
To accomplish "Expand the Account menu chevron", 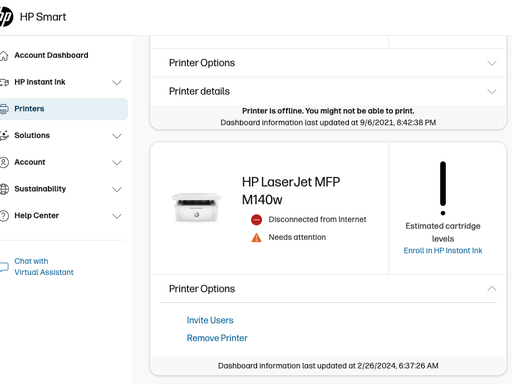I will click(x=117, y=162).
